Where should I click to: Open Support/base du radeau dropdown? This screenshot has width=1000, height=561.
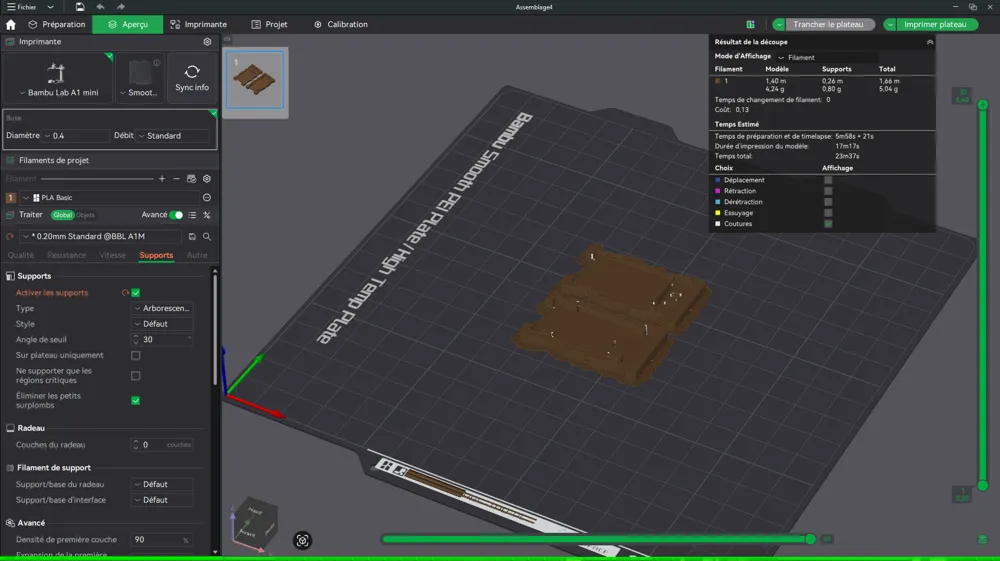click(162, 484)
